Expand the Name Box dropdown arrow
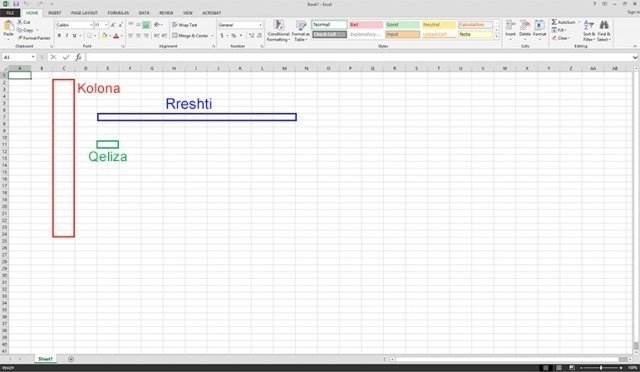This screenshot has height=372, width=640. coord(33,57)
